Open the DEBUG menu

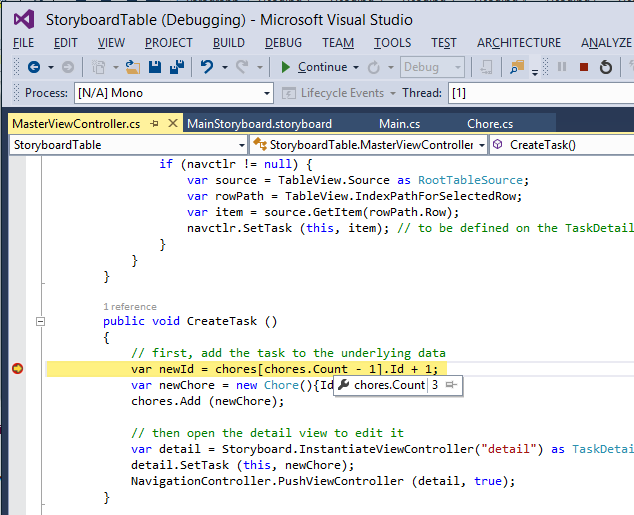(283, 43)
